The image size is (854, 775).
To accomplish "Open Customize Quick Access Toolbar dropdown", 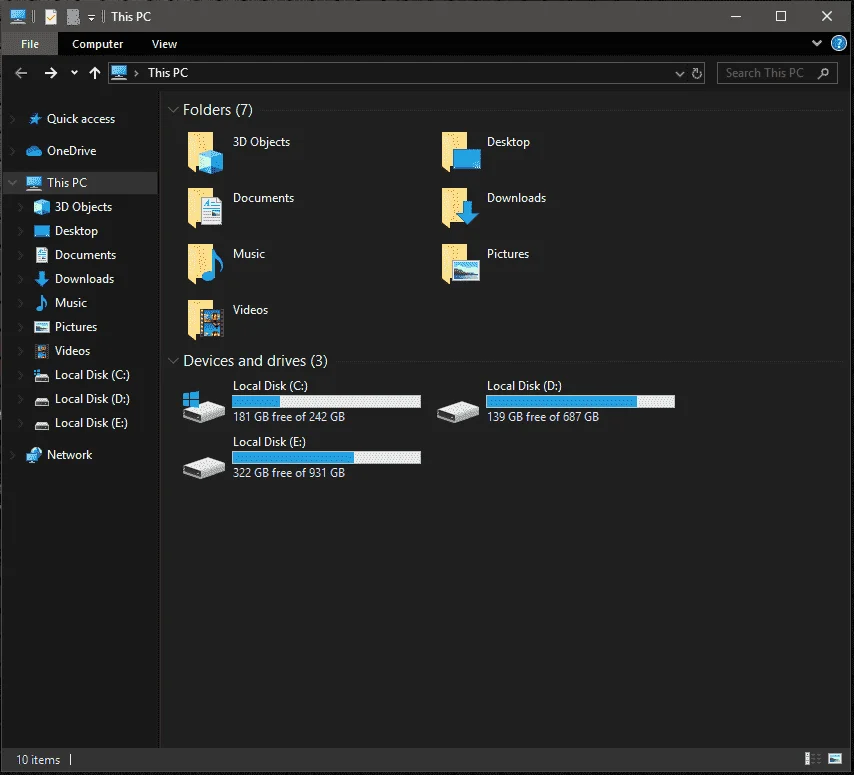I will pos(92,18).
